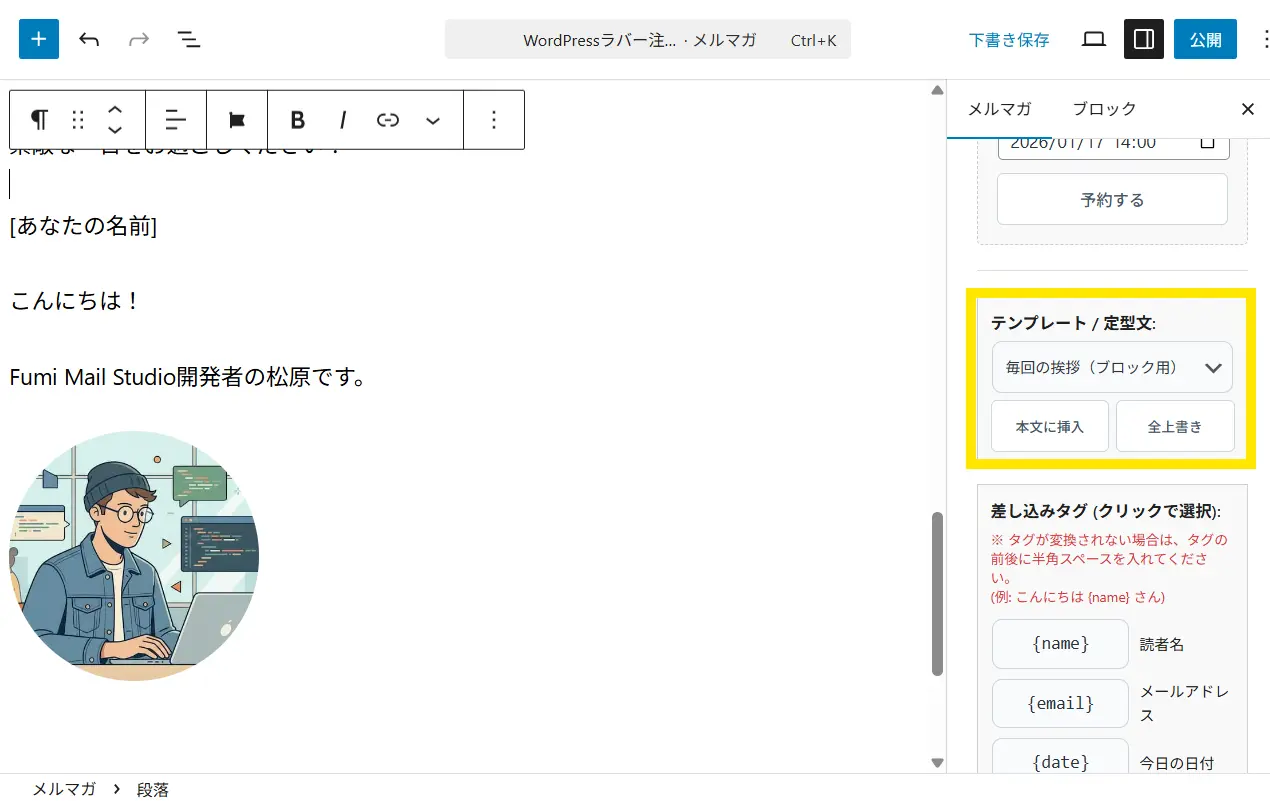Open the document overview list icon
This screenshot has width=1270, height=801.
click(188, 40)
